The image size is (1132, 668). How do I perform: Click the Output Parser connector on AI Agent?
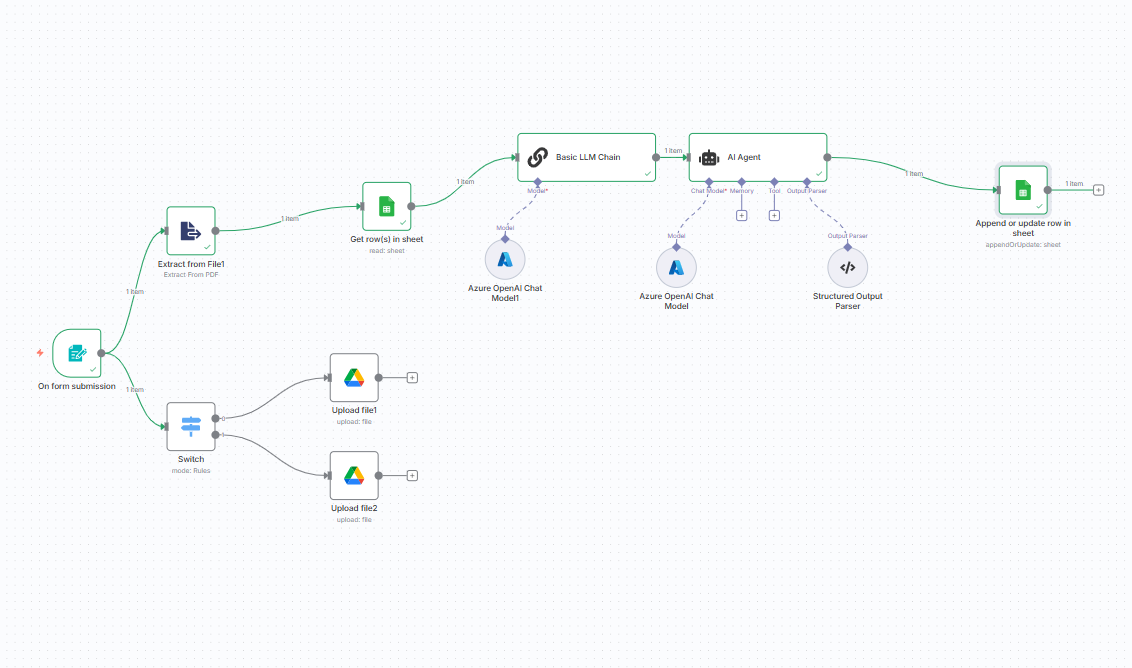[806, 182]
